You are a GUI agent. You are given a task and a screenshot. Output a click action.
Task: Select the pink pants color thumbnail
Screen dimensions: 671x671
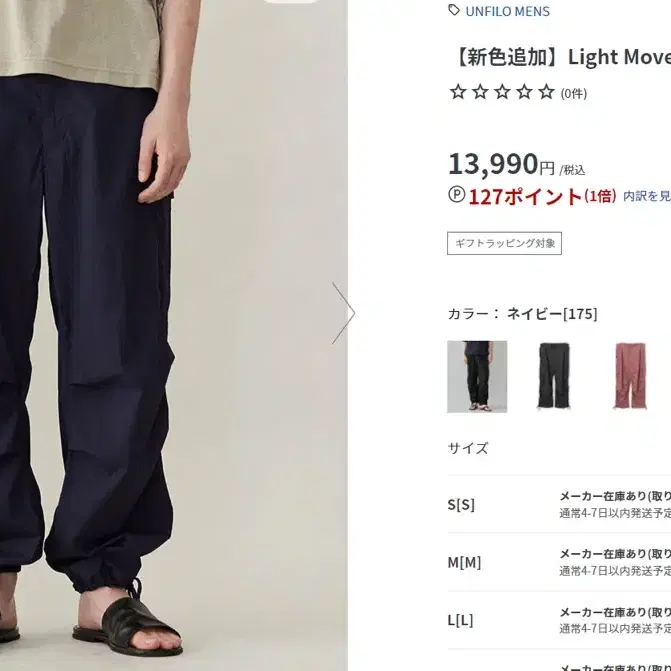tap(630, 377)
